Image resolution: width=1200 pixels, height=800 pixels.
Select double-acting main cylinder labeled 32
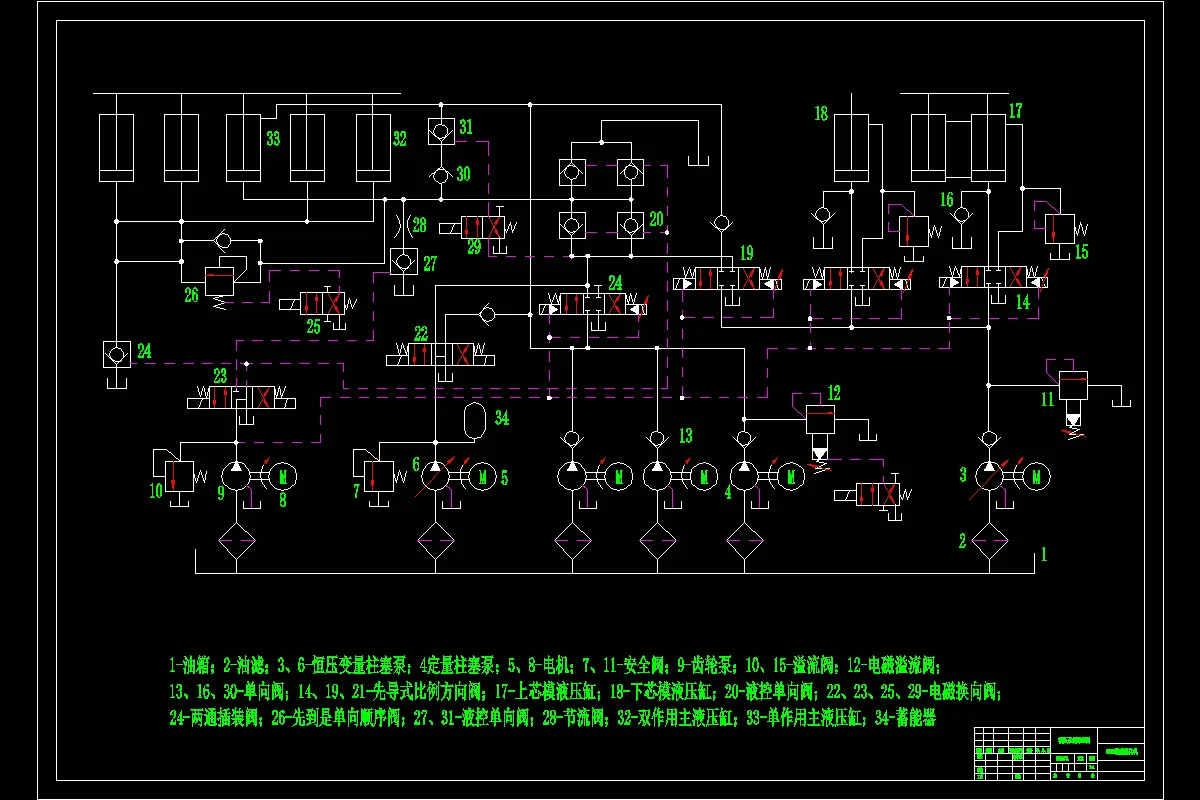click(374, 148)
